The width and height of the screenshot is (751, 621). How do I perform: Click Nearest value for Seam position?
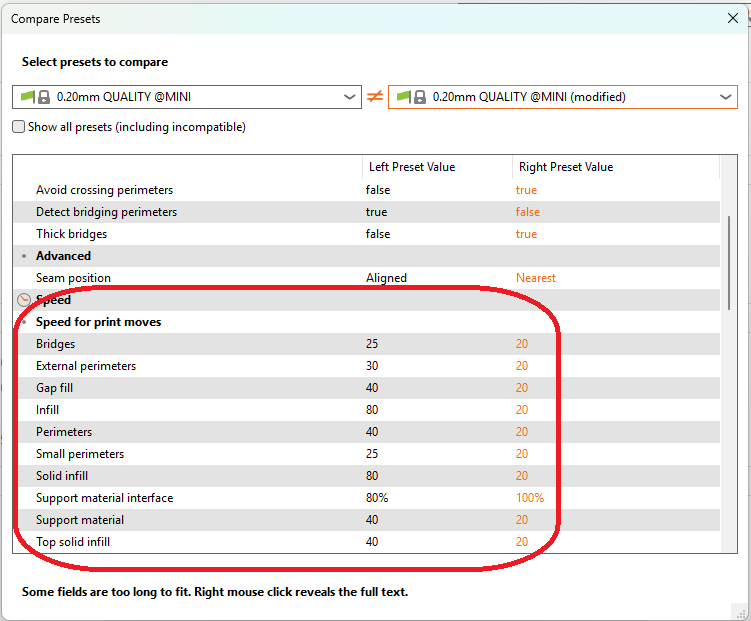[535, 278]
